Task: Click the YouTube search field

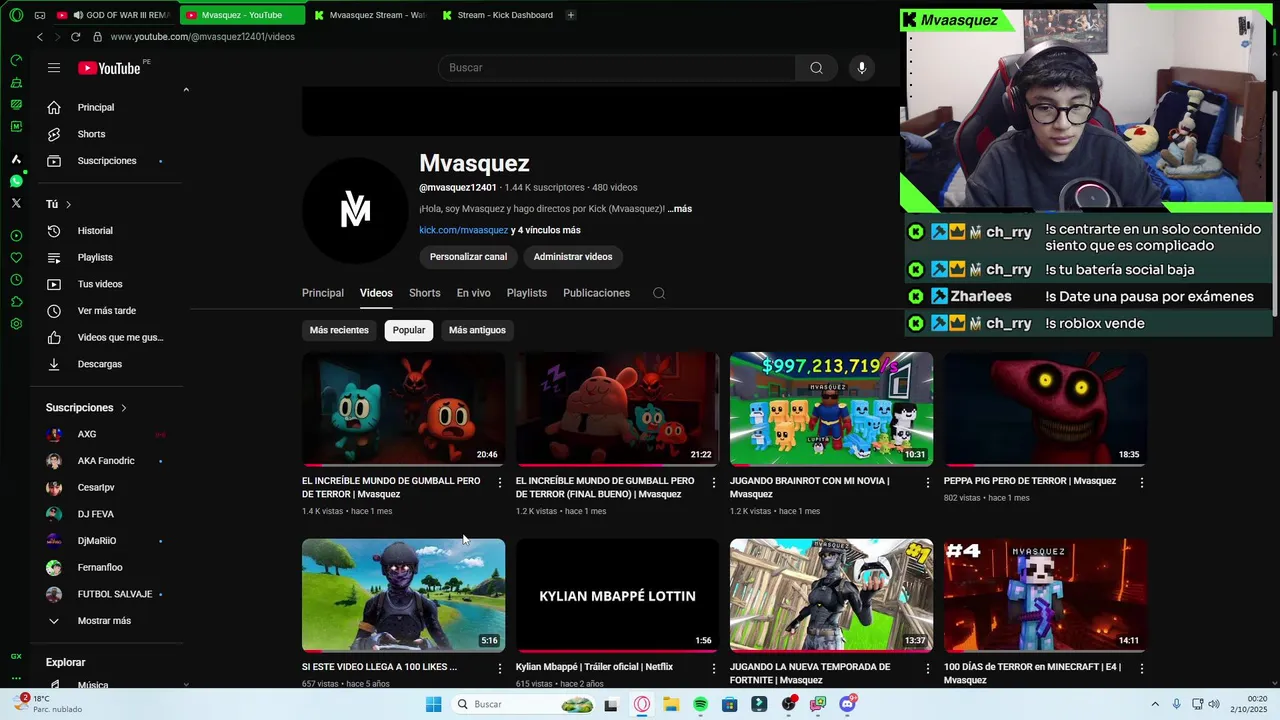Action: (x=617, y=68)
